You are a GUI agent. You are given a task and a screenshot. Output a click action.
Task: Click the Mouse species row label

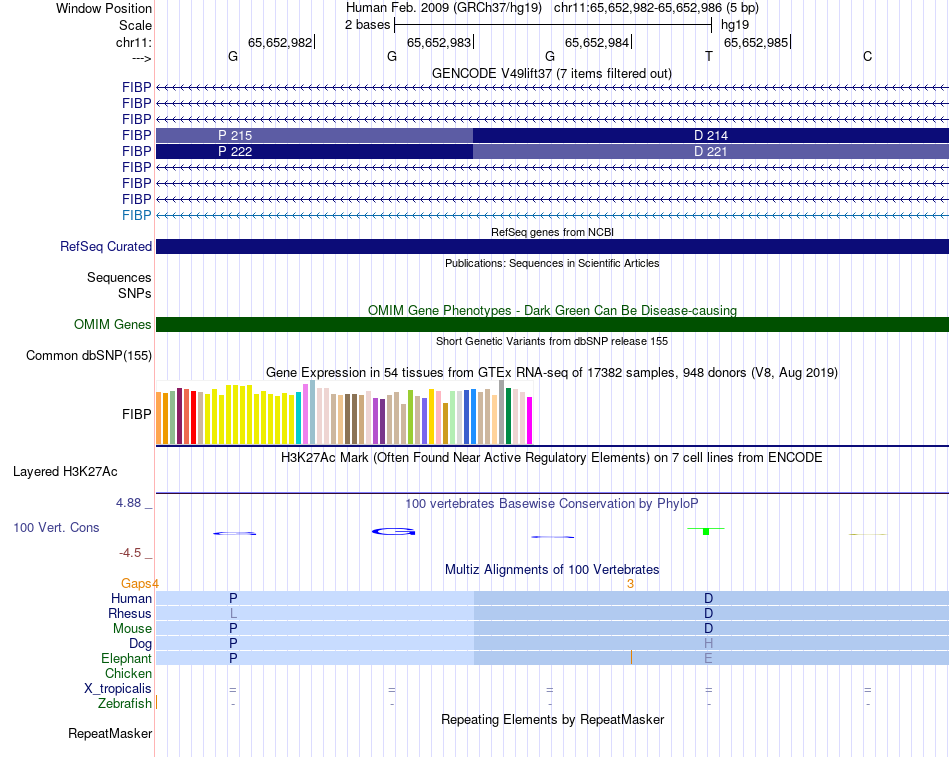coord(132,629)
